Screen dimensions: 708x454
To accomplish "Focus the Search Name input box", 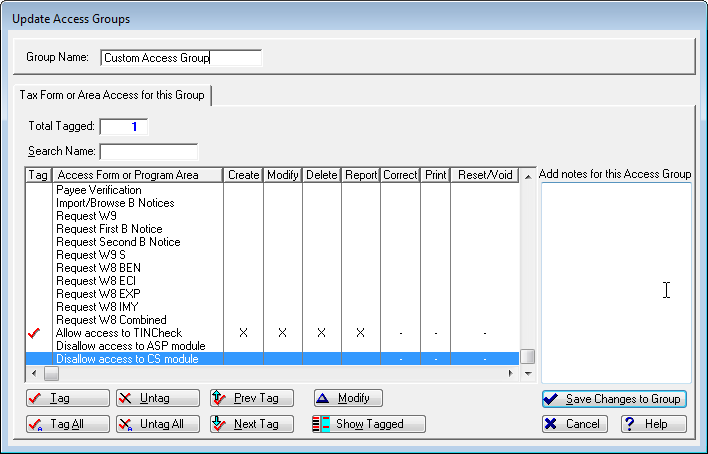I will tap(149, 152).
